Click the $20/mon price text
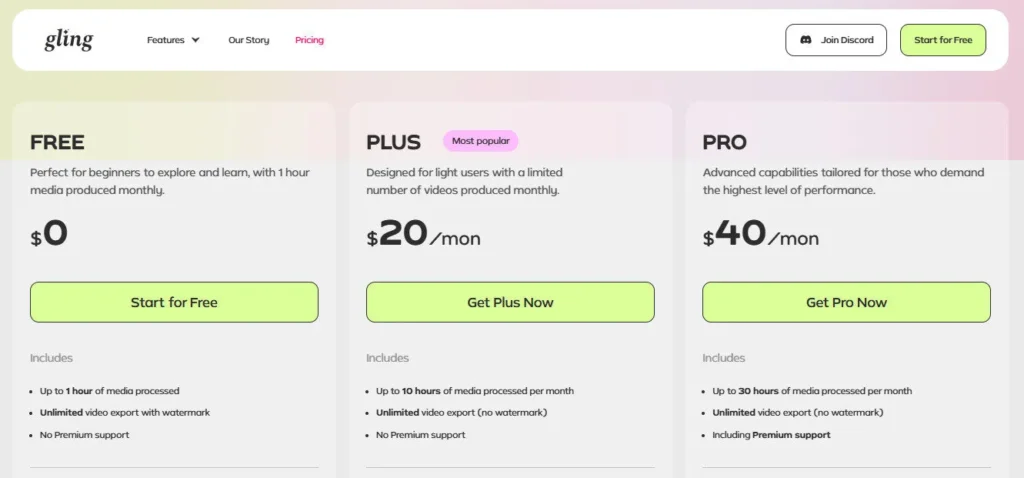This screenshot has width=1024, height=478. click(x=423, y=235)
